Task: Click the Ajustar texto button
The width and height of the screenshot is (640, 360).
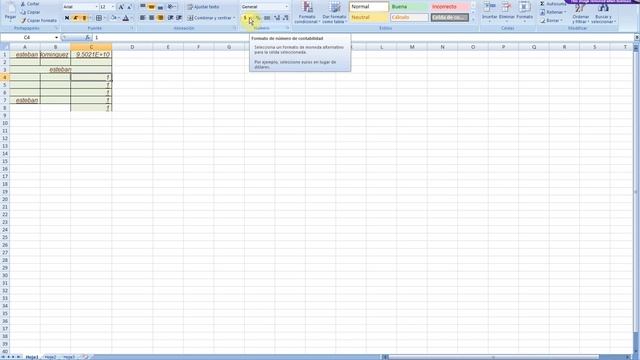Action: pyautogui.click(x=203, y=7)
